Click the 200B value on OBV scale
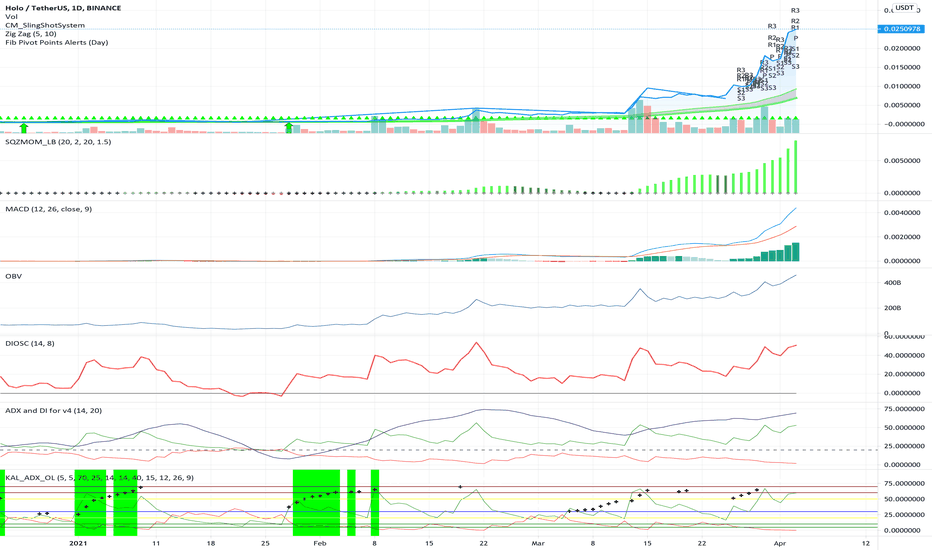 (x=892, y=308)
